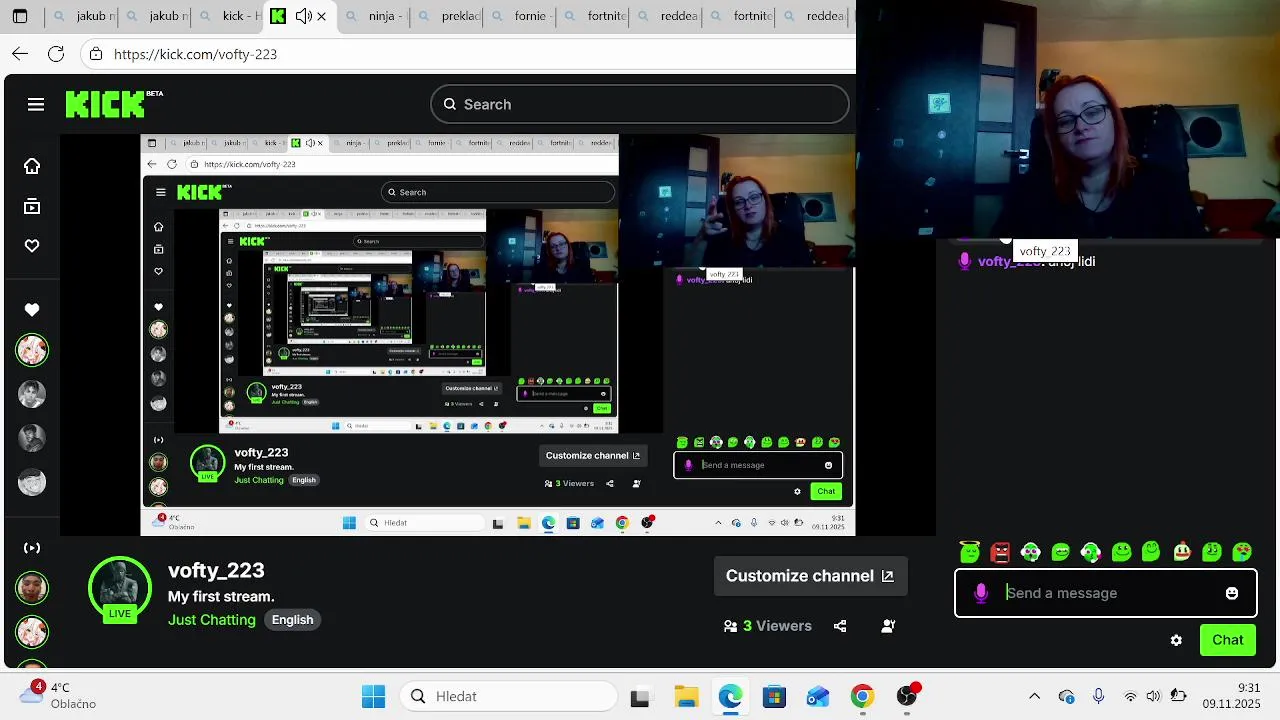Open OneDrive cloud tray icon
Screen dimensions: 1280x720
pyautogui.click(x=1066, y=696)
